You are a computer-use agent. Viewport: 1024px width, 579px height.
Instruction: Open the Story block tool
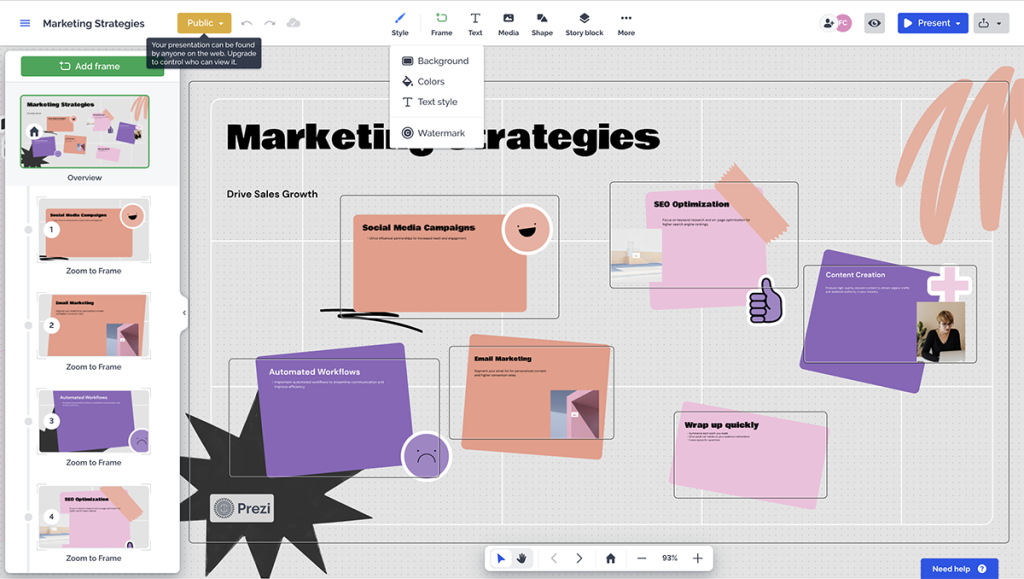583,22
